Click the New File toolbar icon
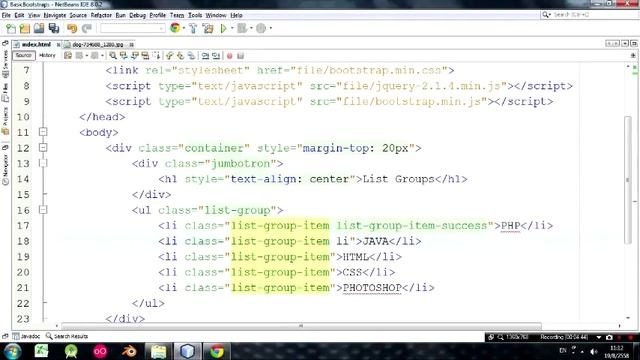640x360 pixels. tap(11, 28)
